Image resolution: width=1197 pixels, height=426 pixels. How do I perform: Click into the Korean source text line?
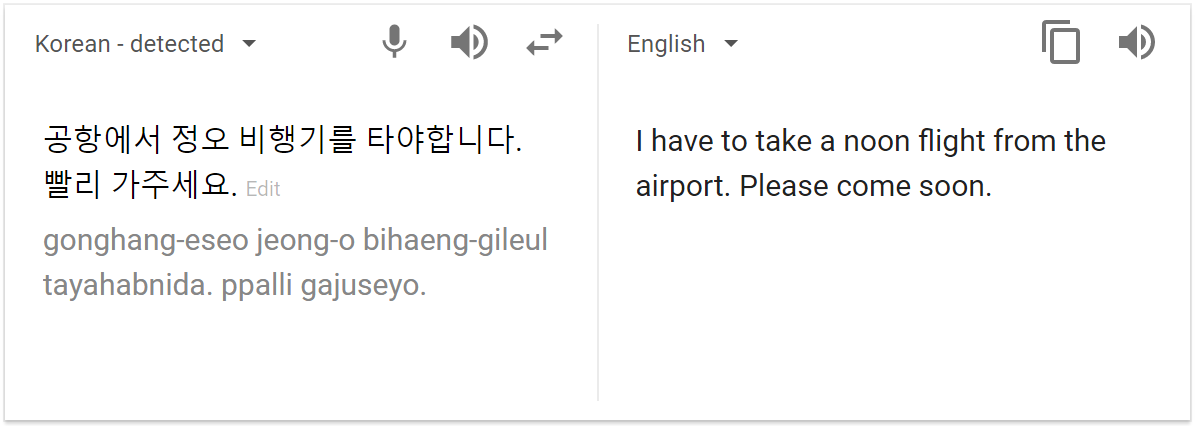pos(282,141)
